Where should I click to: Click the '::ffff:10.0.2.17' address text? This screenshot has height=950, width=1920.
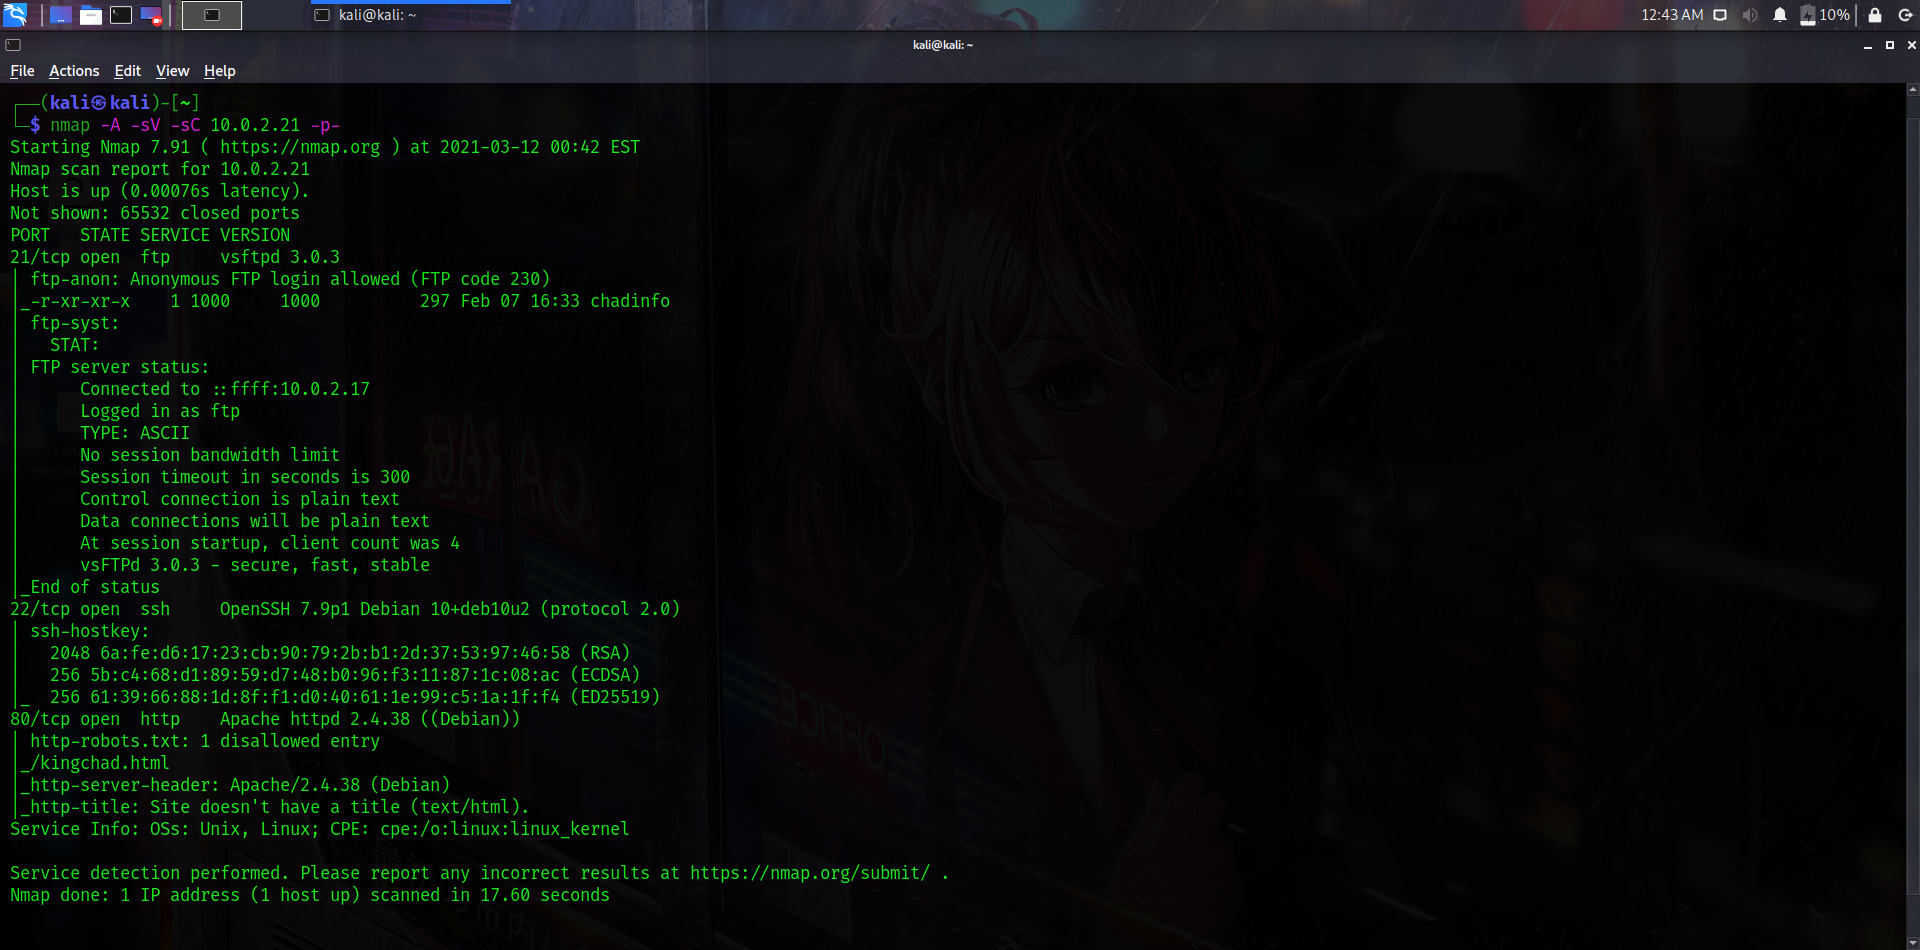290,389
